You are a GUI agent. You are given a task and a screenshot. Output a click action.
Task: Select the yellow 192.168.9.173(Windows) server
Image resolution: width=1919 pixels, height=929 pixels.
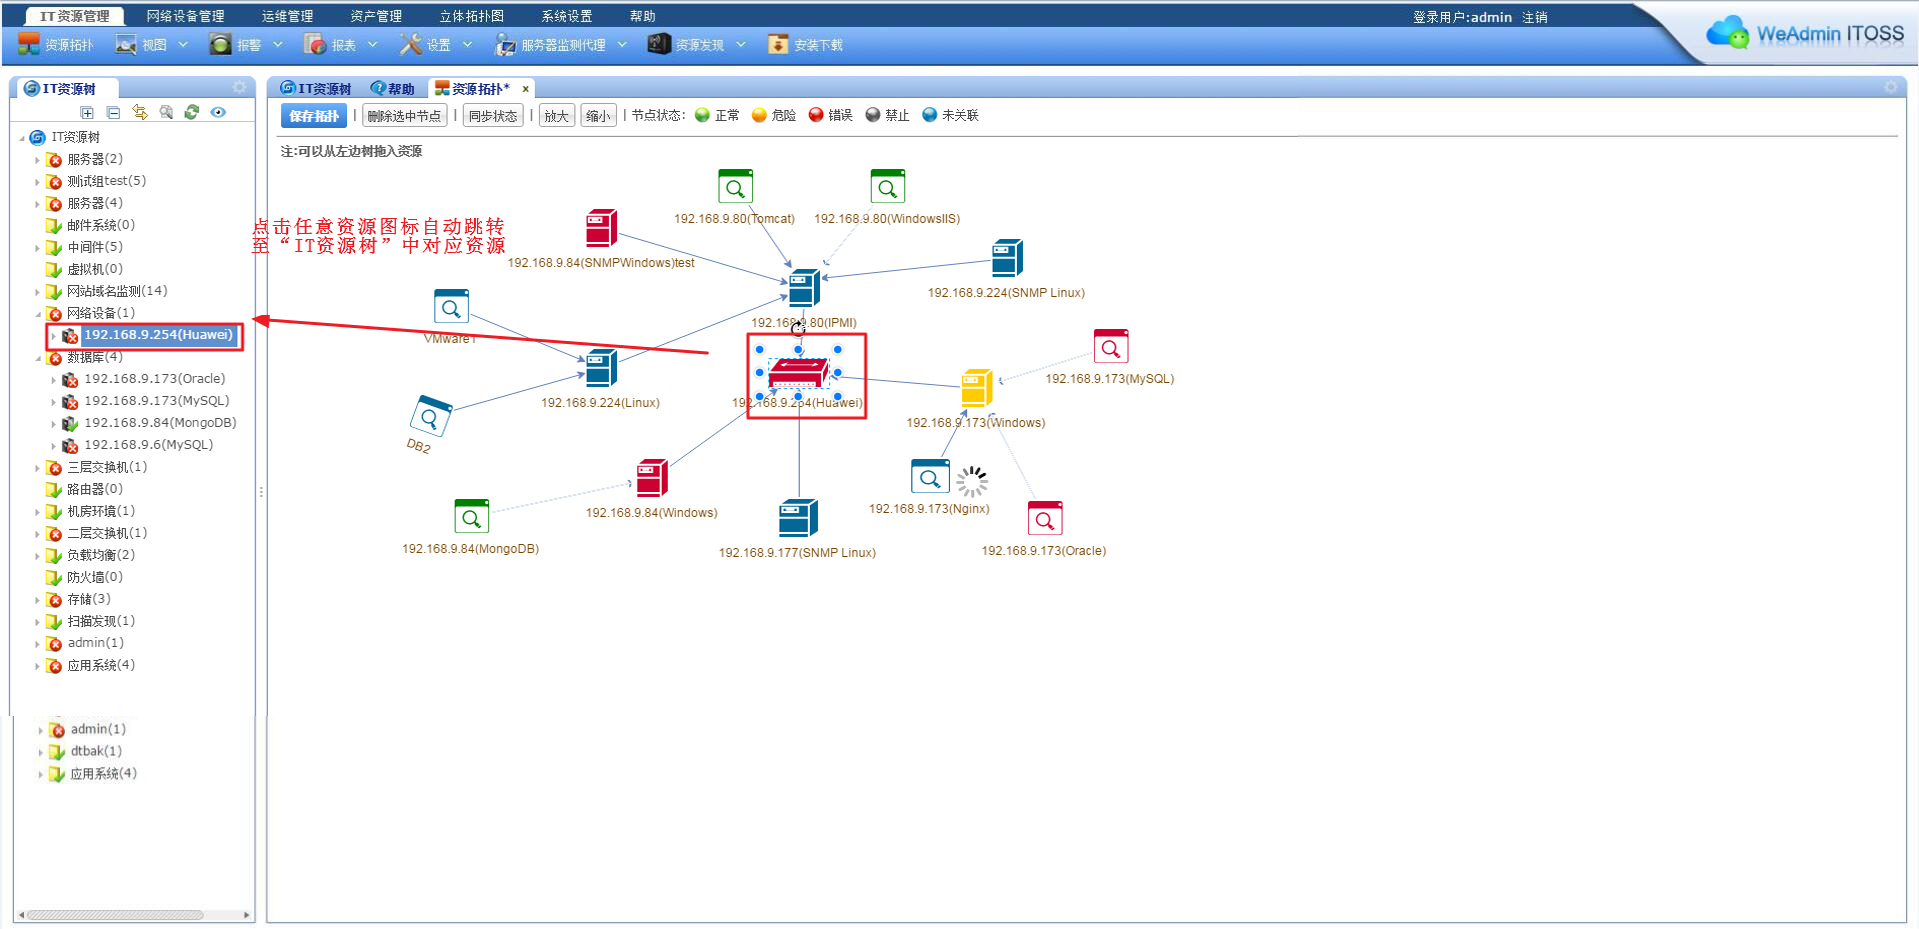coord(977,388)
